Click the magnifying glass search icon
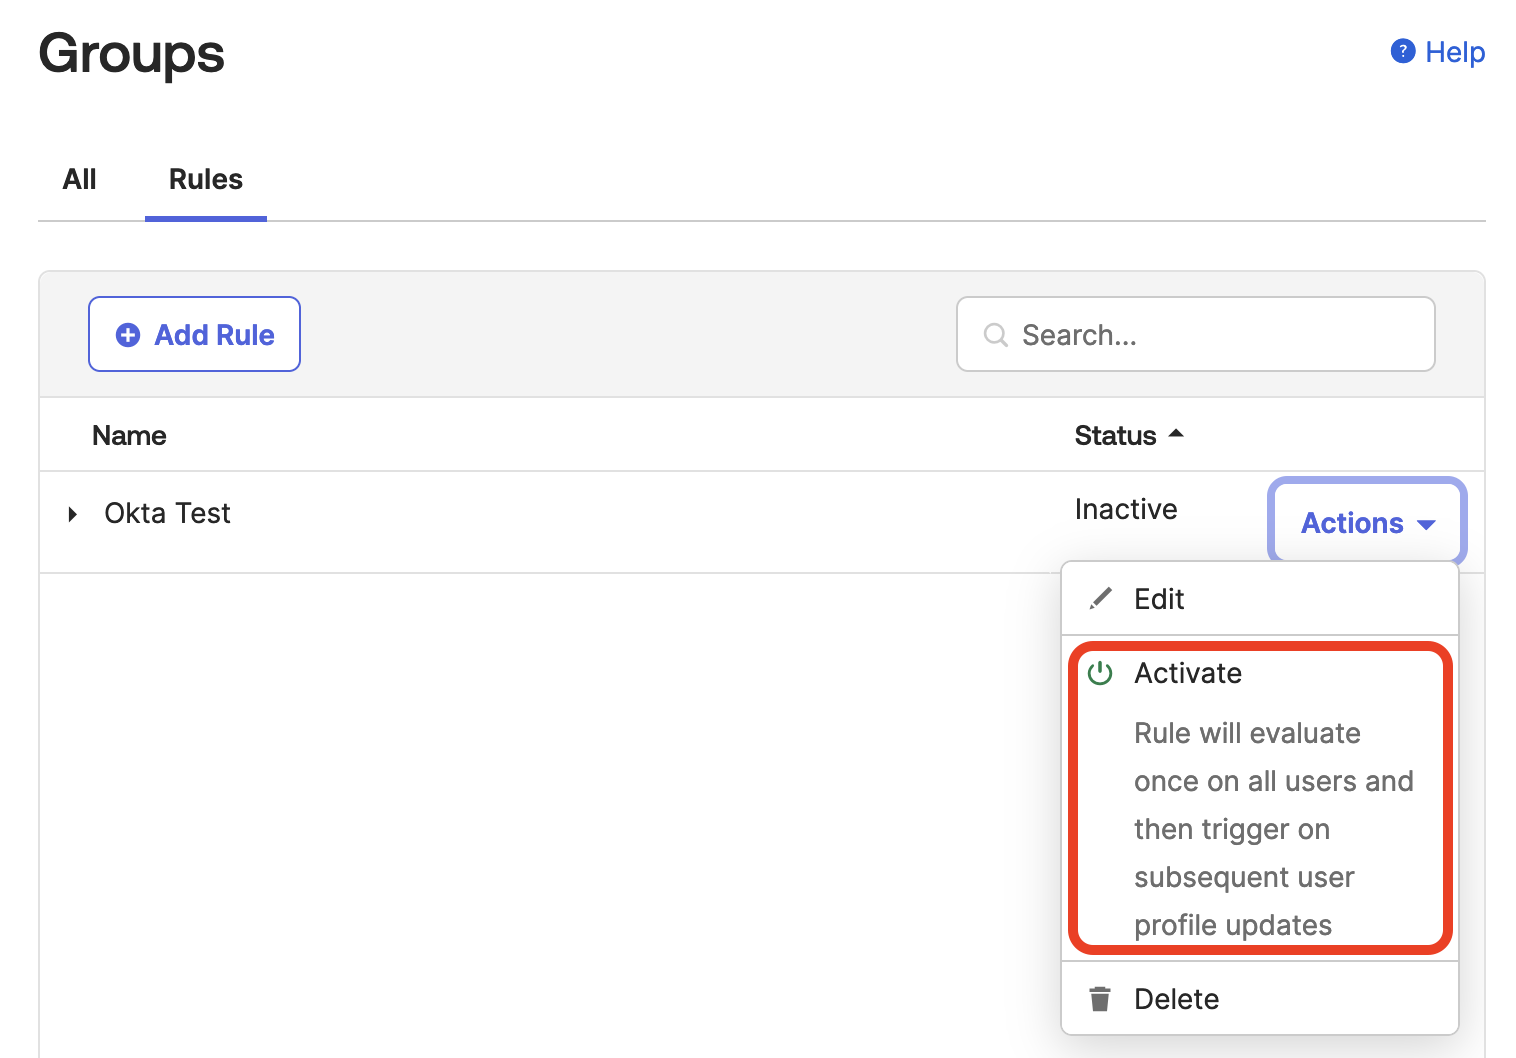 pos(995,335)
